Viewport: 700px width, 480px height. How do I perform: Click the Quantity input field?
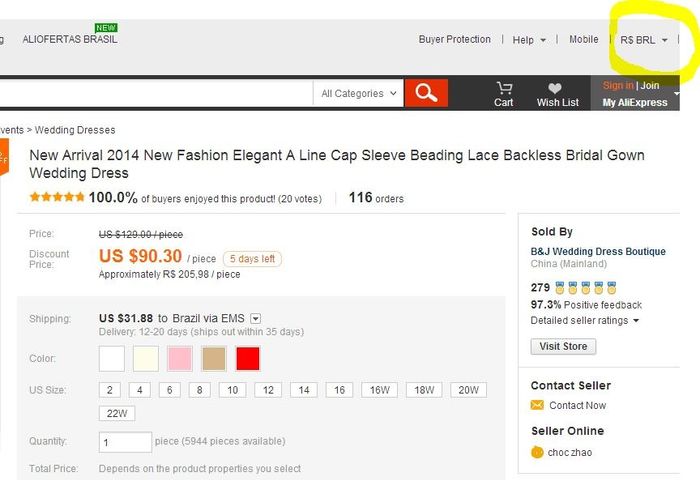pos(125,442)
